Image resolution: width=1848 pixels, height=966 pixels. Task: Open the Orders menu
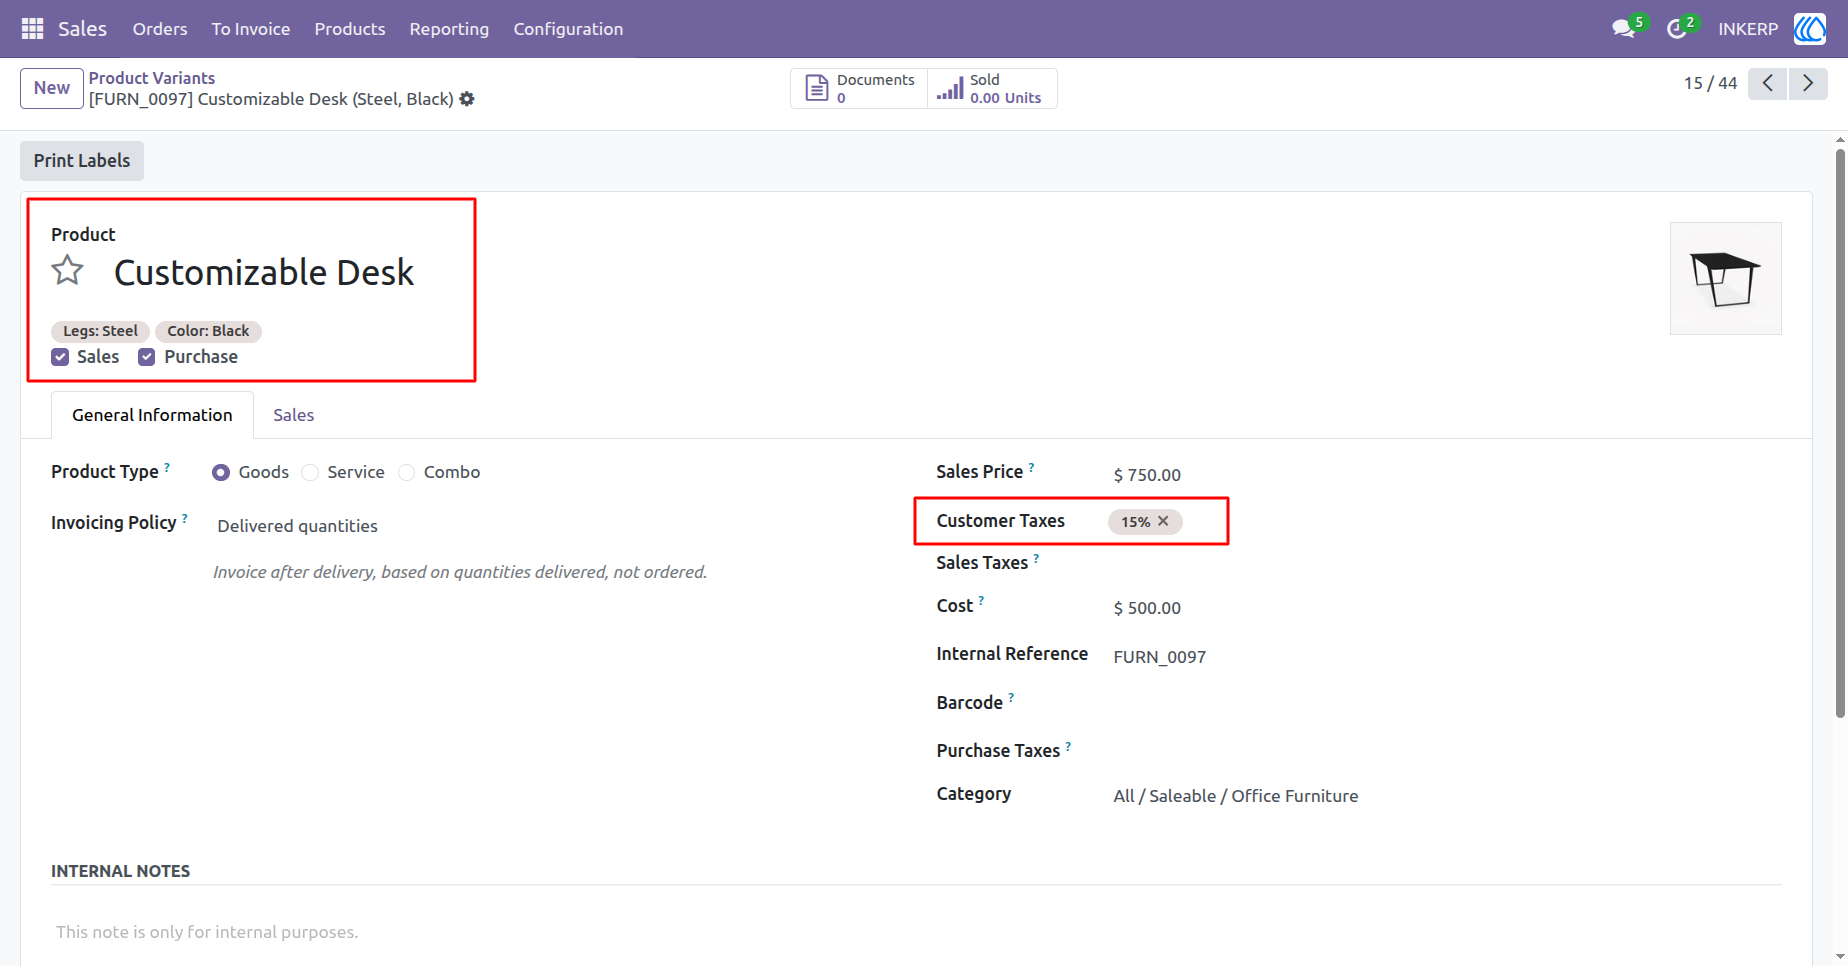coord(160,29)
